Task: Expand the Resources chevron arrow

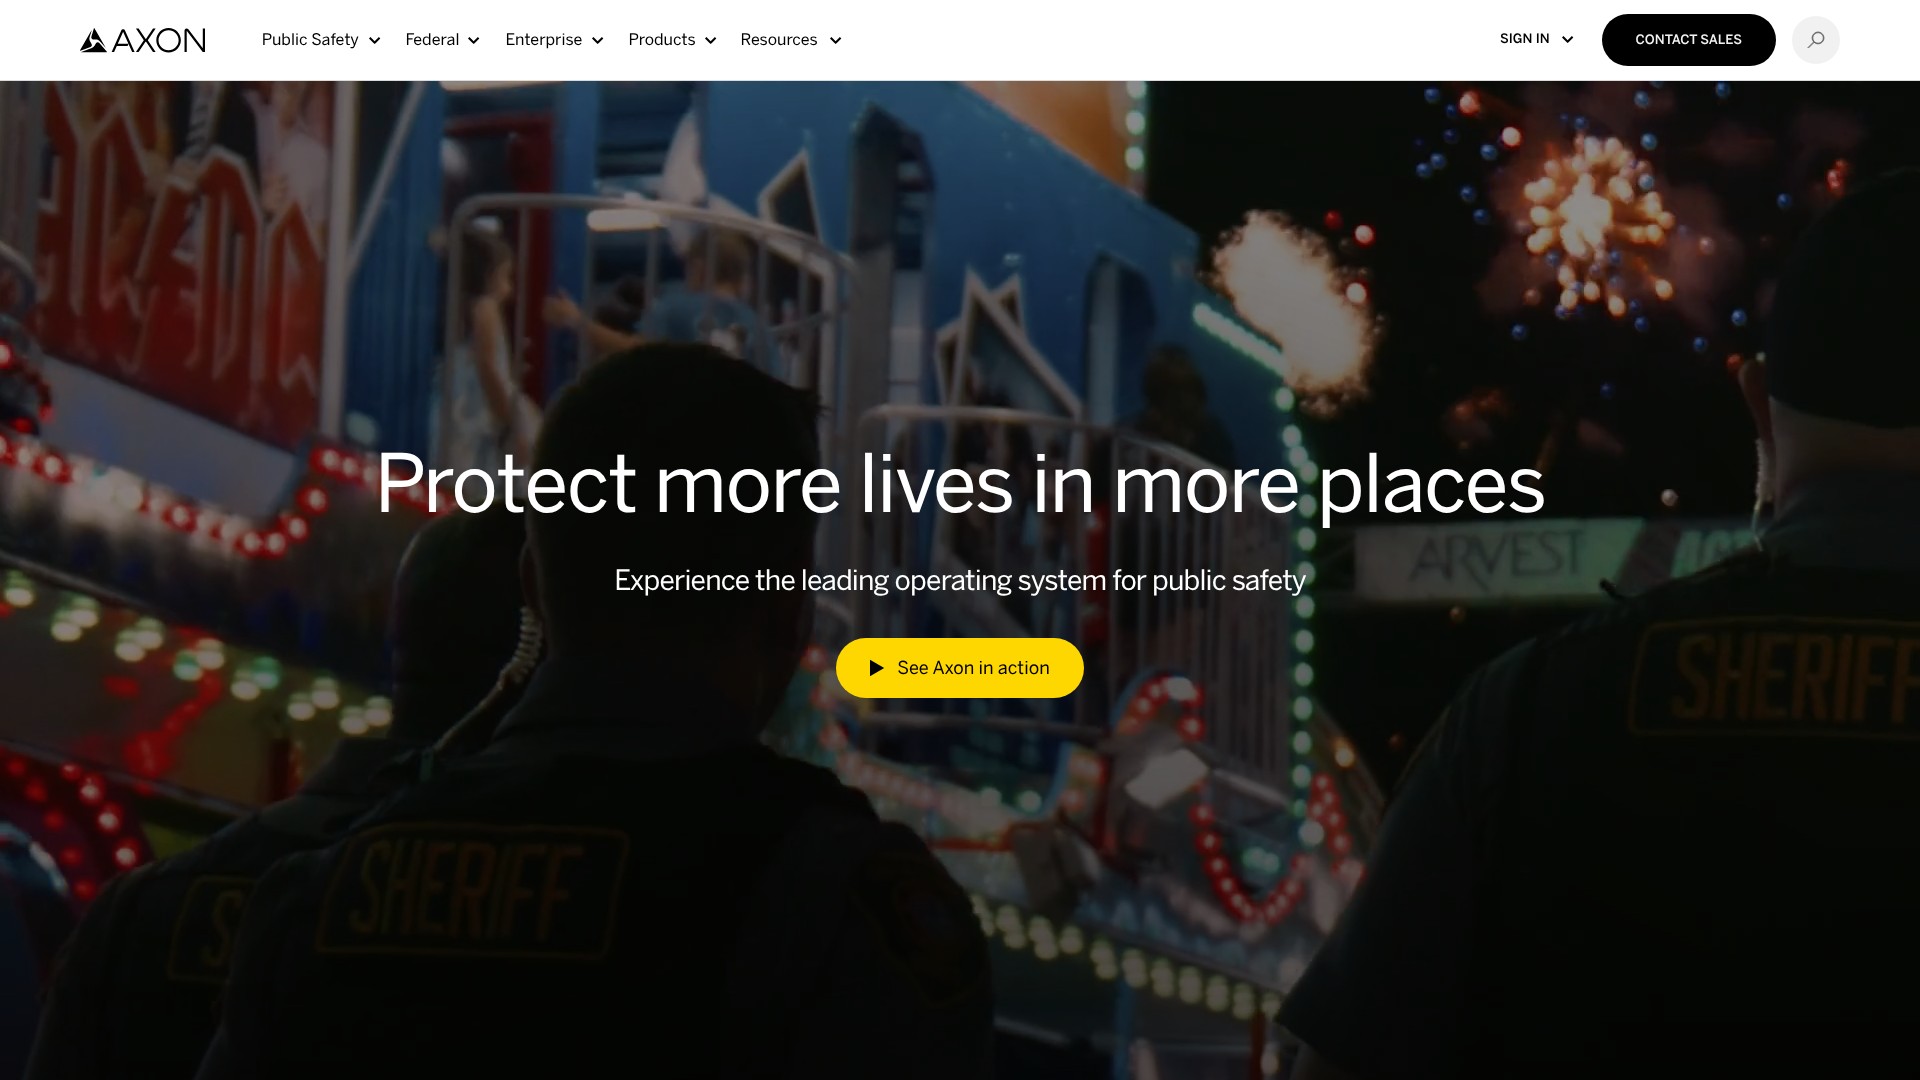Action: [836, 41]
